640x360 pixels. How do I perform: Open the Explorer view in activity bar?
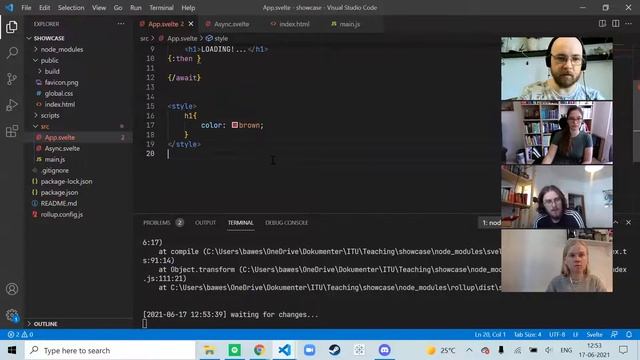pyautogui.click(x=12, y=27)
